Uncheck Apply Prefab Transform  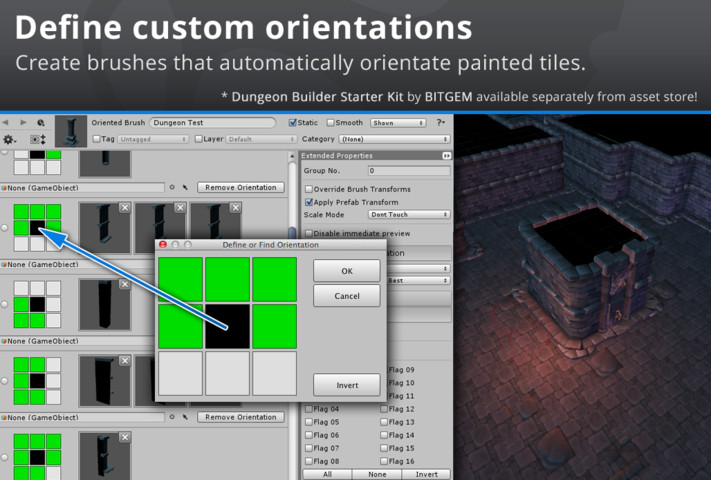(x=309, y=202)
